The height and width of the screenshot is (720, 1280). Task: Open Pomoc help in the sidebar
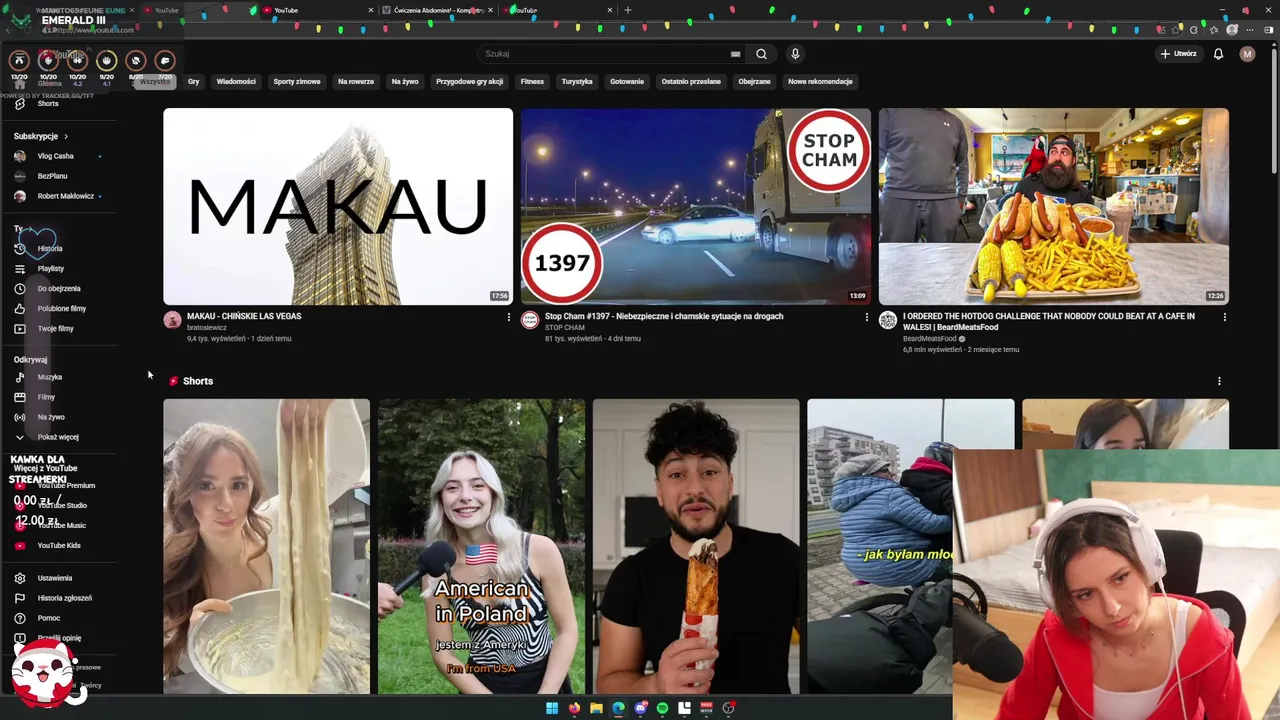click(x=48, y=618)
